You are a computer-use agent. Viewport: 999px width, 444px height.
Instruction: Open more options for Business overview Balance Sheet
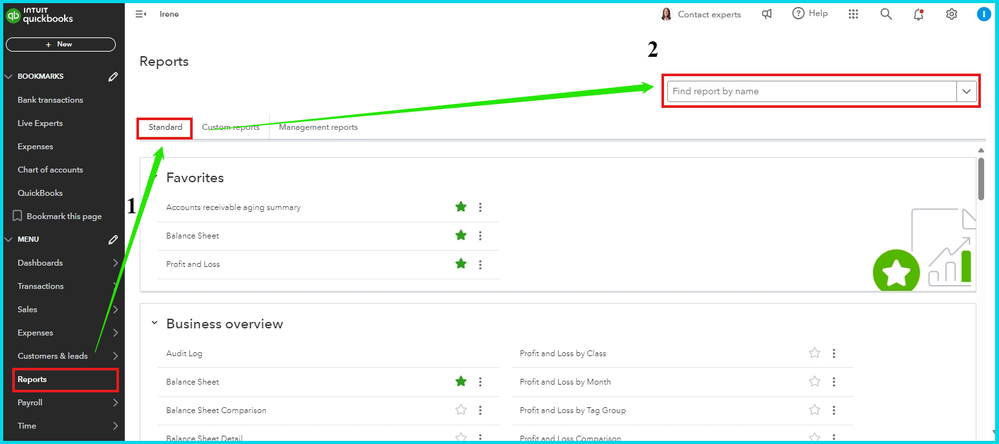pos(480,382)
